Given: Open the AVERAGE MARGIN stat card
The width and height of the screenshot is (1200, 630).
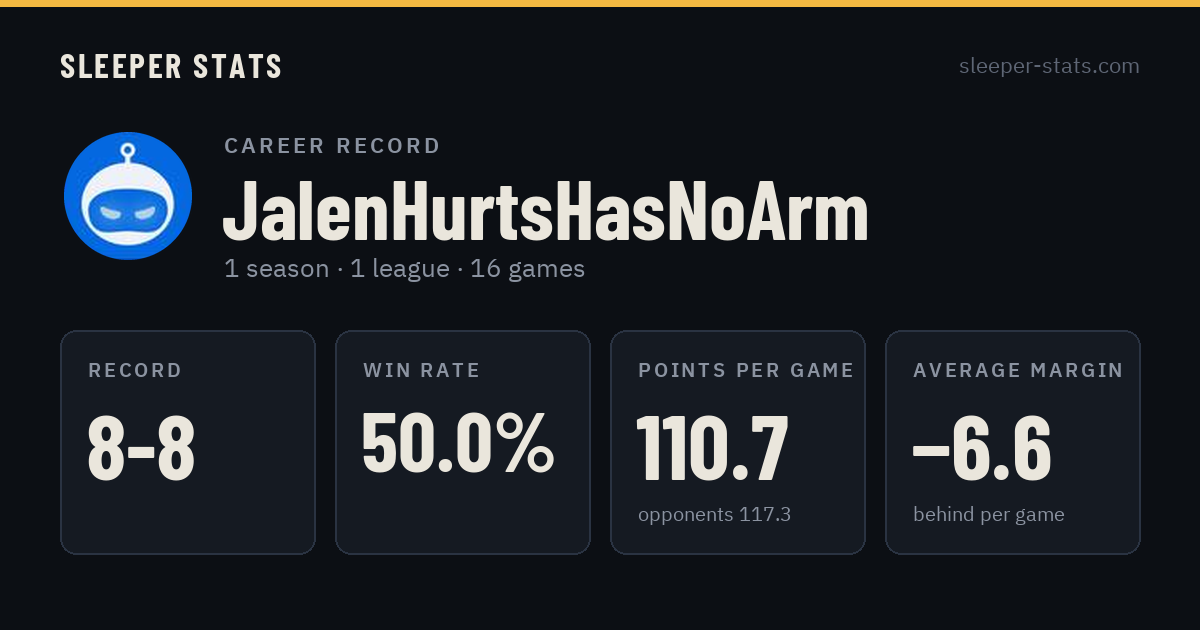Looking at the screenshot, I should pos(1013,442).
